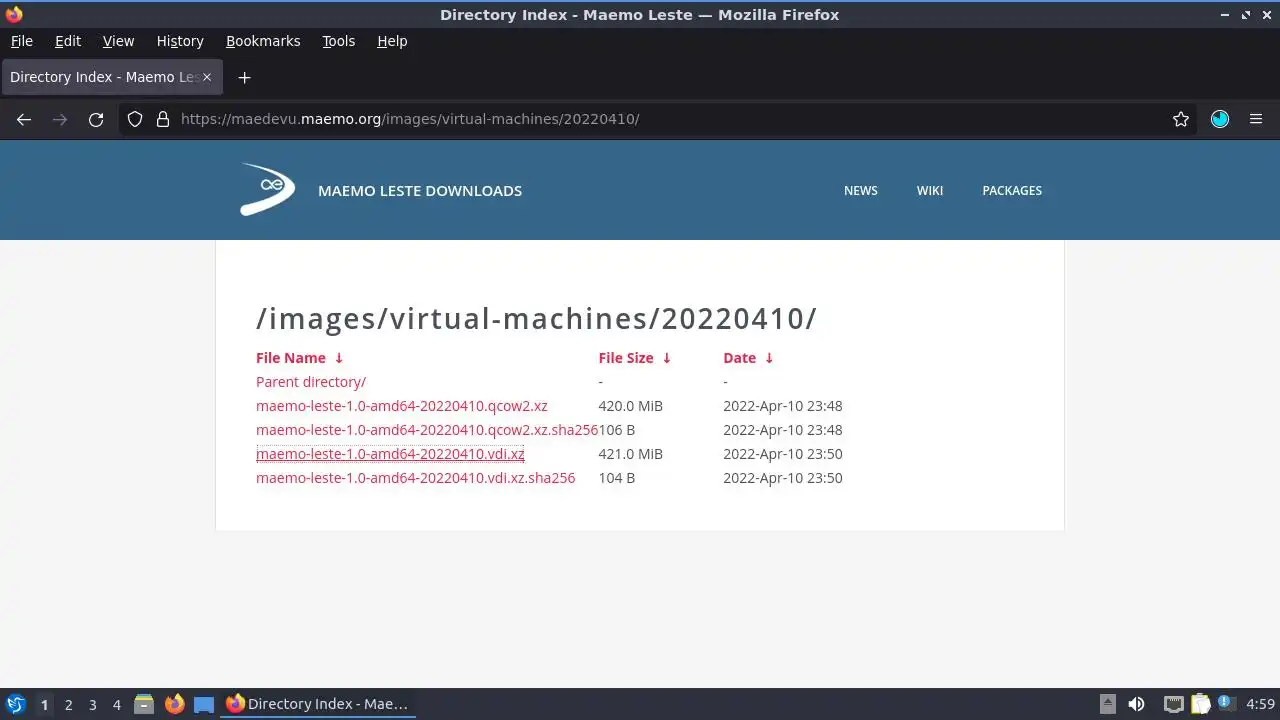The height and width of the screenshot is (720, 1280).
Task: Open the Bookmarks menu
Action: pyautogui.click(x=263, y=41)
